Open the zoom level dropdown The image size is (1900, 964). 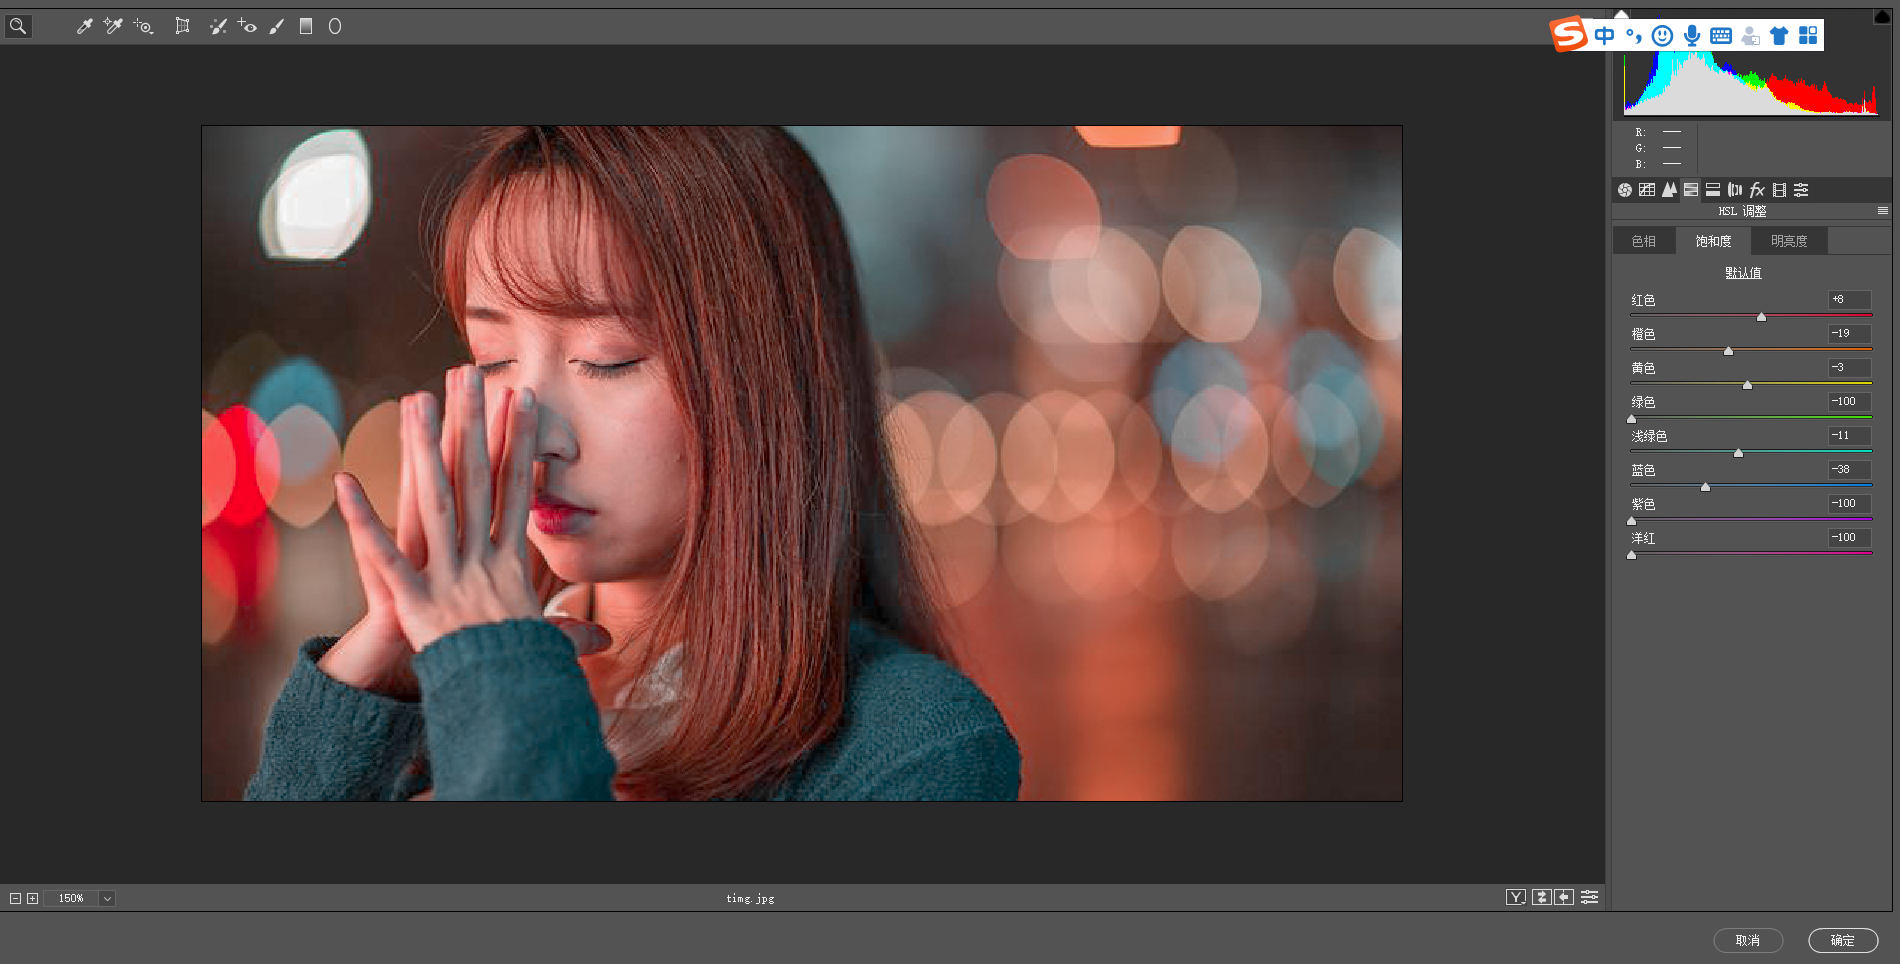pyautogui.click(x=107, y=898)
